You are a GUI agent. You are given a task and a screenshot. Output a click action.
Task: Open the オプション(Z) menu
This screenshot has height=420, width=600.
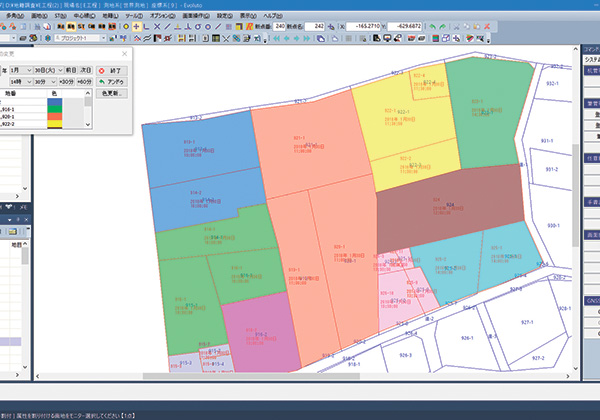pyautogui.click(x=160, y=15)
